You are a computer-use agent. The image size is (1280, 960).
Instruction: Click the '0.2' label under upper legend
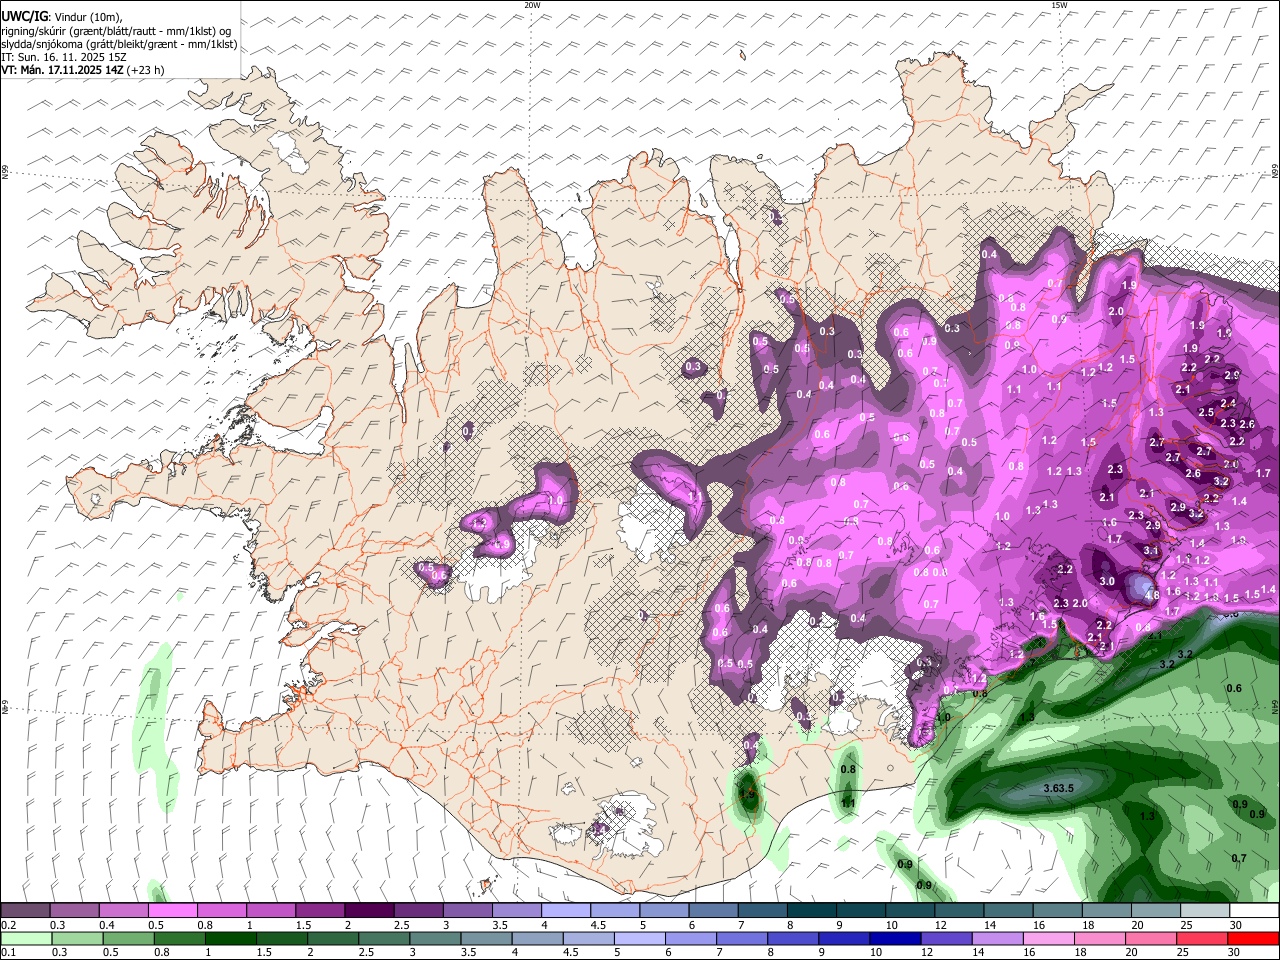[8, 925]
